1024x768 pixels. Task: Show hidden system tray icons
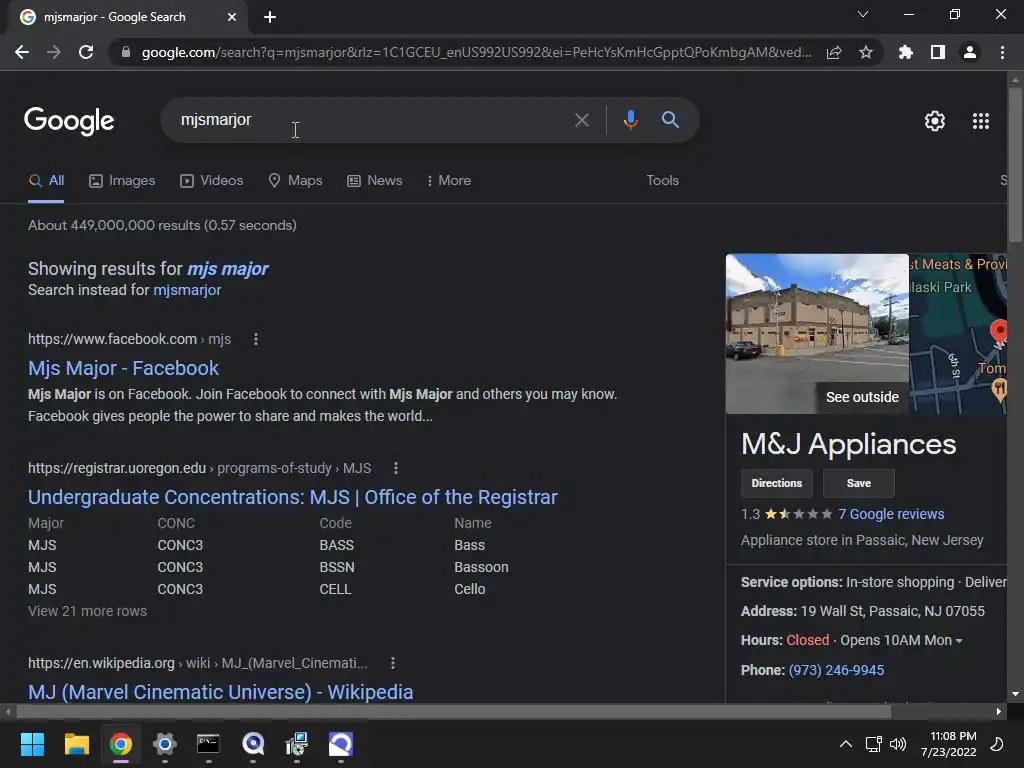(846, 744)
